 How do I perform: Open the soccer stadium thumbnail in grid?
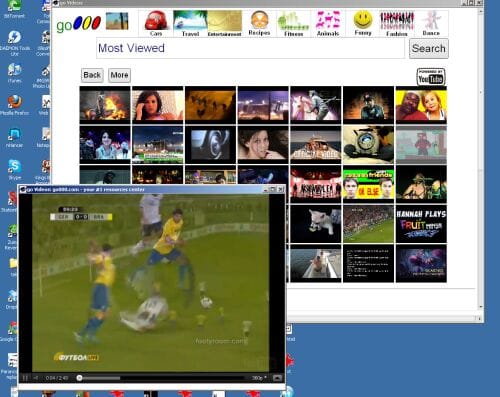[368, 224]
